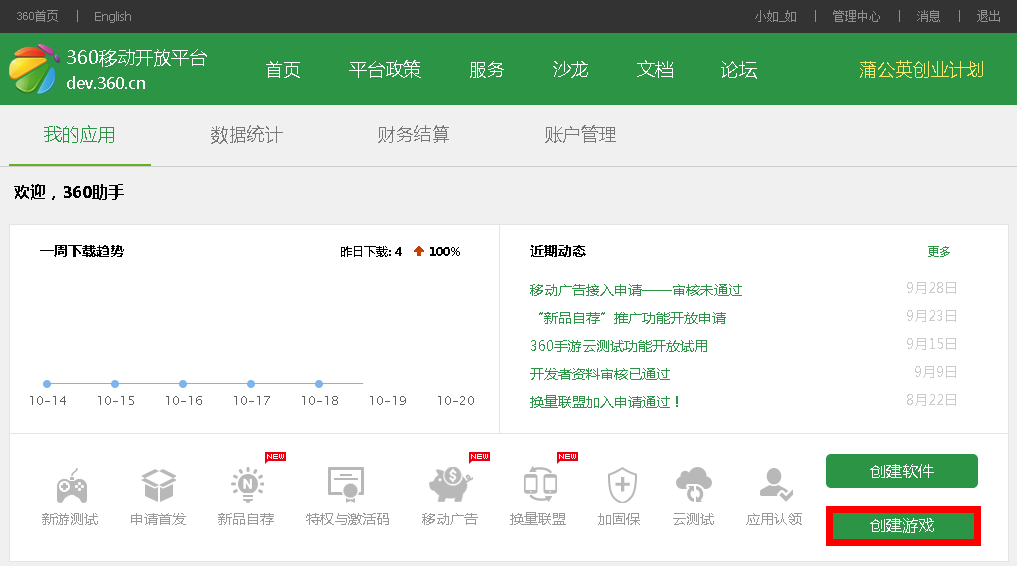Click the 昨日下载: 4 statistic text
The height and width of the screenshot is (566, 1017).
click(x=371, y=252)
